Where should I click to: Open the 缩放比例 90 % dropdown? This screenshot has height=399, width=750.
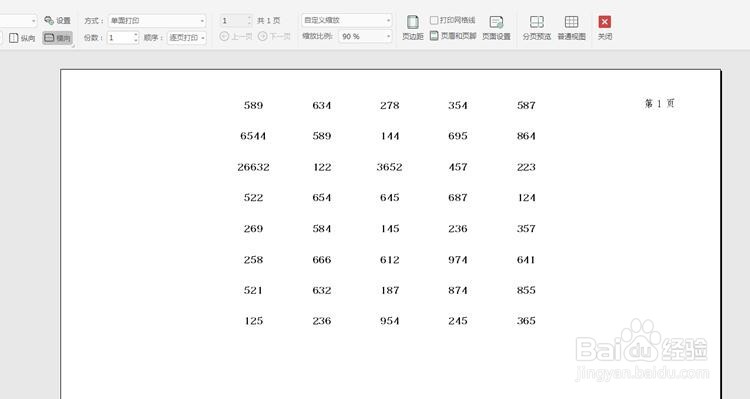(365, 36)
